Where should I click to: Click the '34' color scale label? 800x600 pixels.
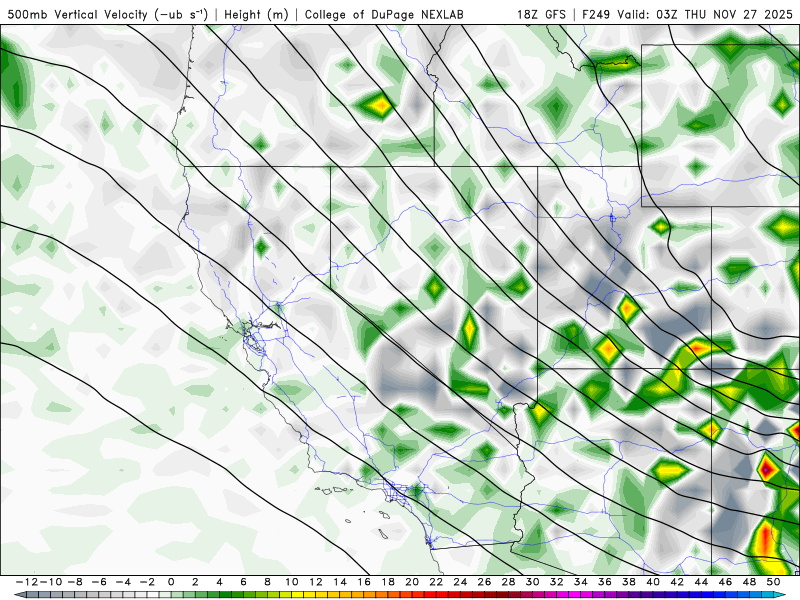point(581,582)
